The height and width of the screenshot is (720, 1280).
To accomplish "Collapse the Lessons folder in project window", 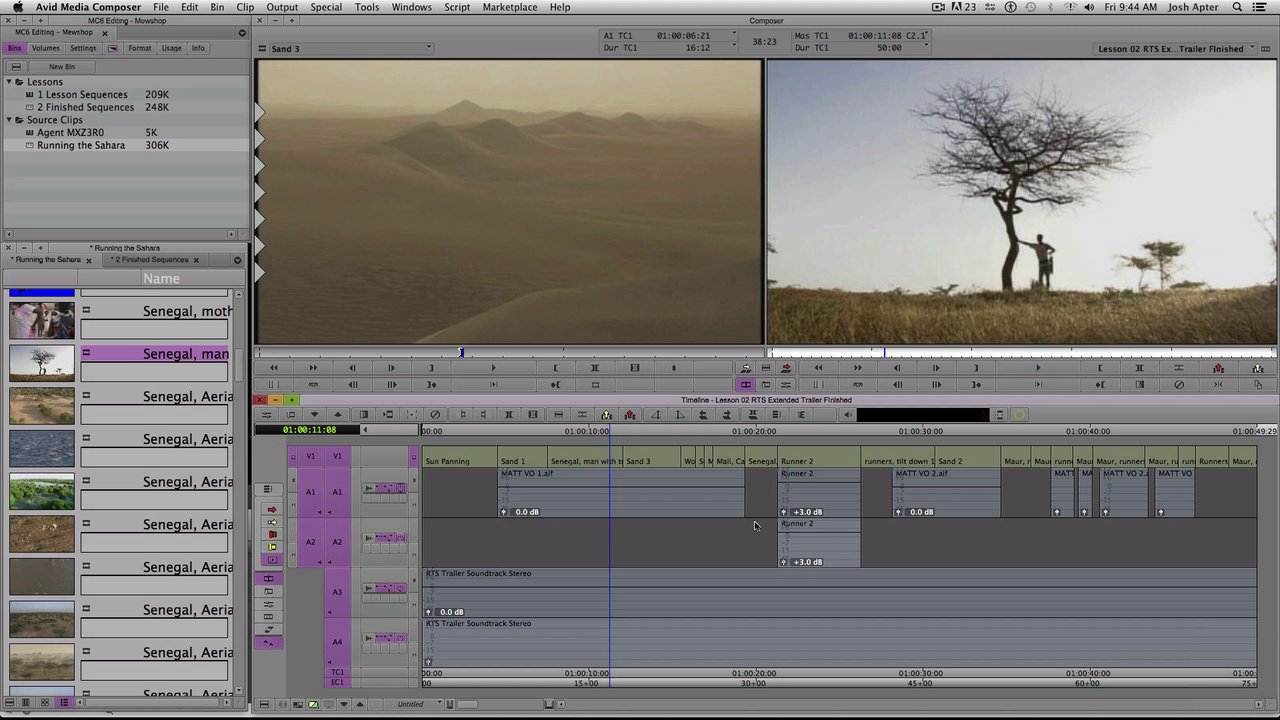I will click(x=8, y=82).
